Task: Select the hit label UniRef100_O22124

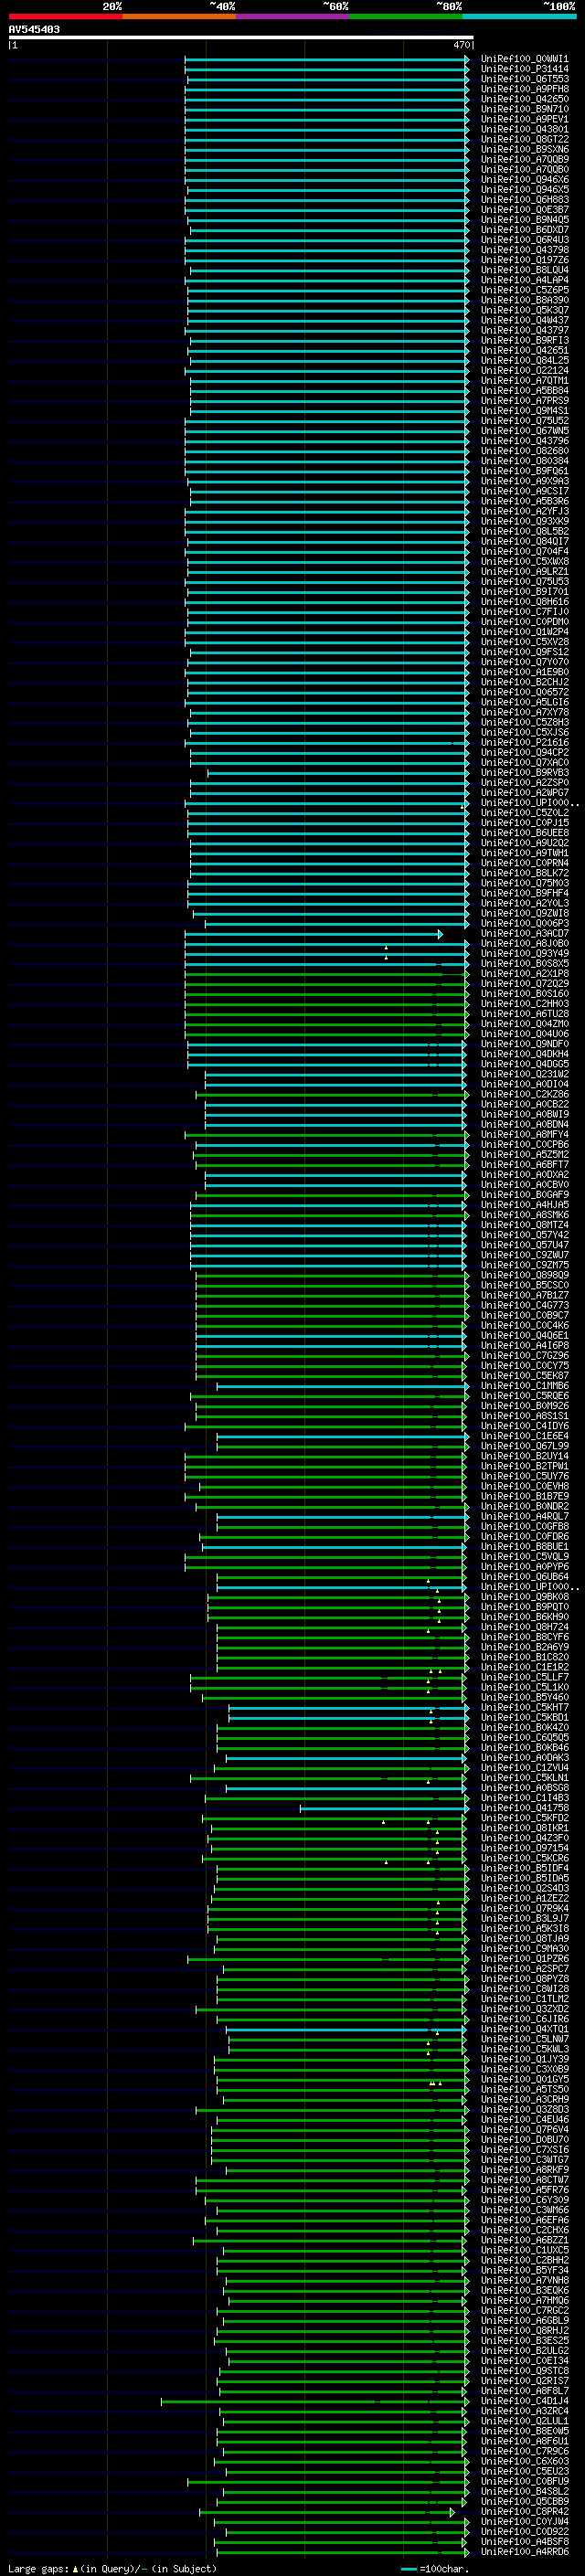Action: (x=524, y=370)
